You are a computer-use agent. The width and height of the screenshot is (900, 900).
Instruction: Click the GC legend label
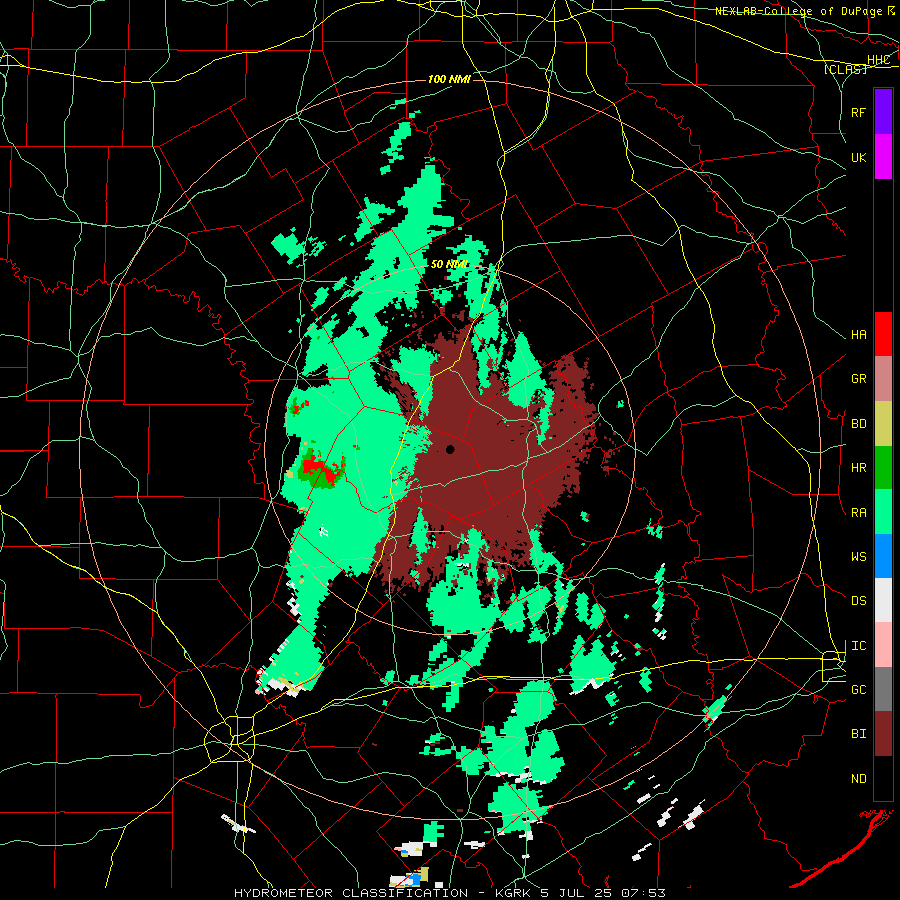[858, 690]
